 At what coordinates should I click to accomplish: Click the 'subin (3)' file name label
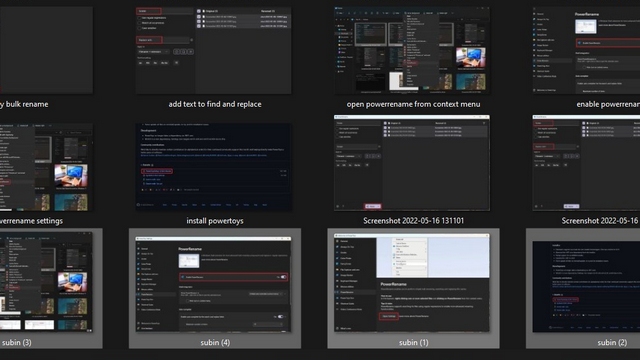[16, 342]
